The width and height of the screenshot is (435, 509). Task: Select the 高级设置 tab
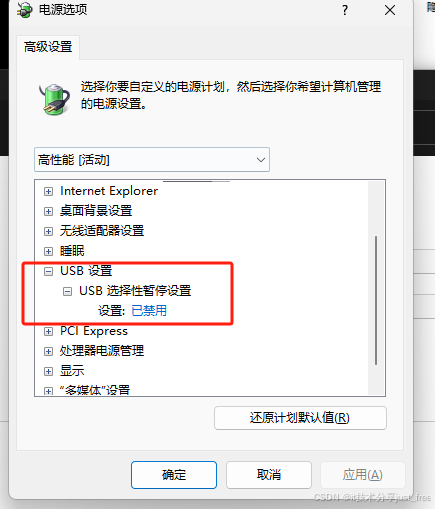pyautogui.click(x=48, y=47)
